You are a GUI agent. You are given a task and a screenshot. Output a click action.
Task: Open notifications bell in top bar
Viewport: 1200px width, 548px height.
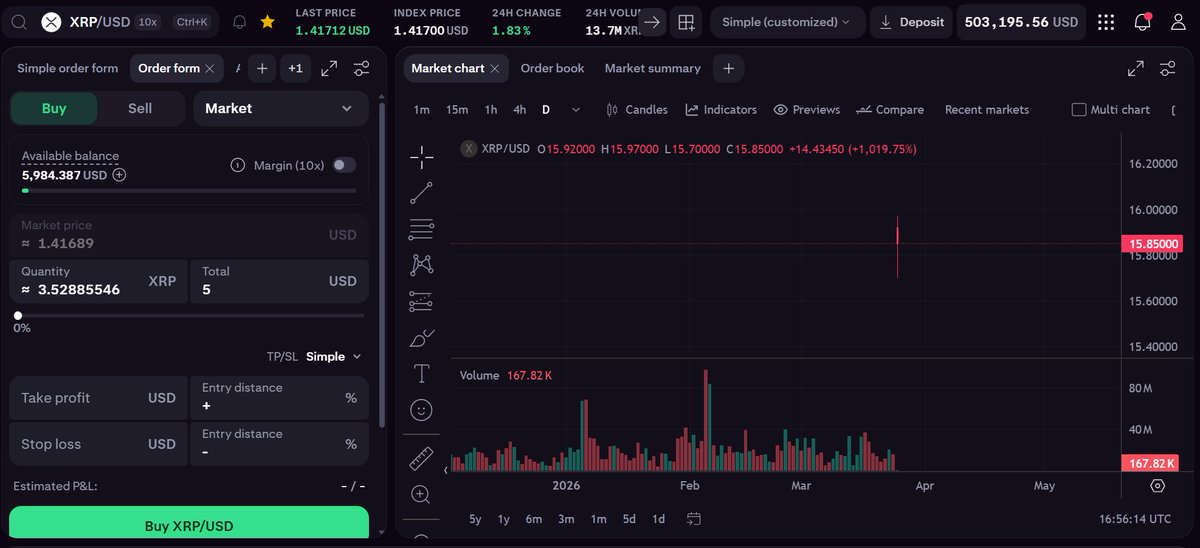pyautogui.click(x=1143, y=21)
